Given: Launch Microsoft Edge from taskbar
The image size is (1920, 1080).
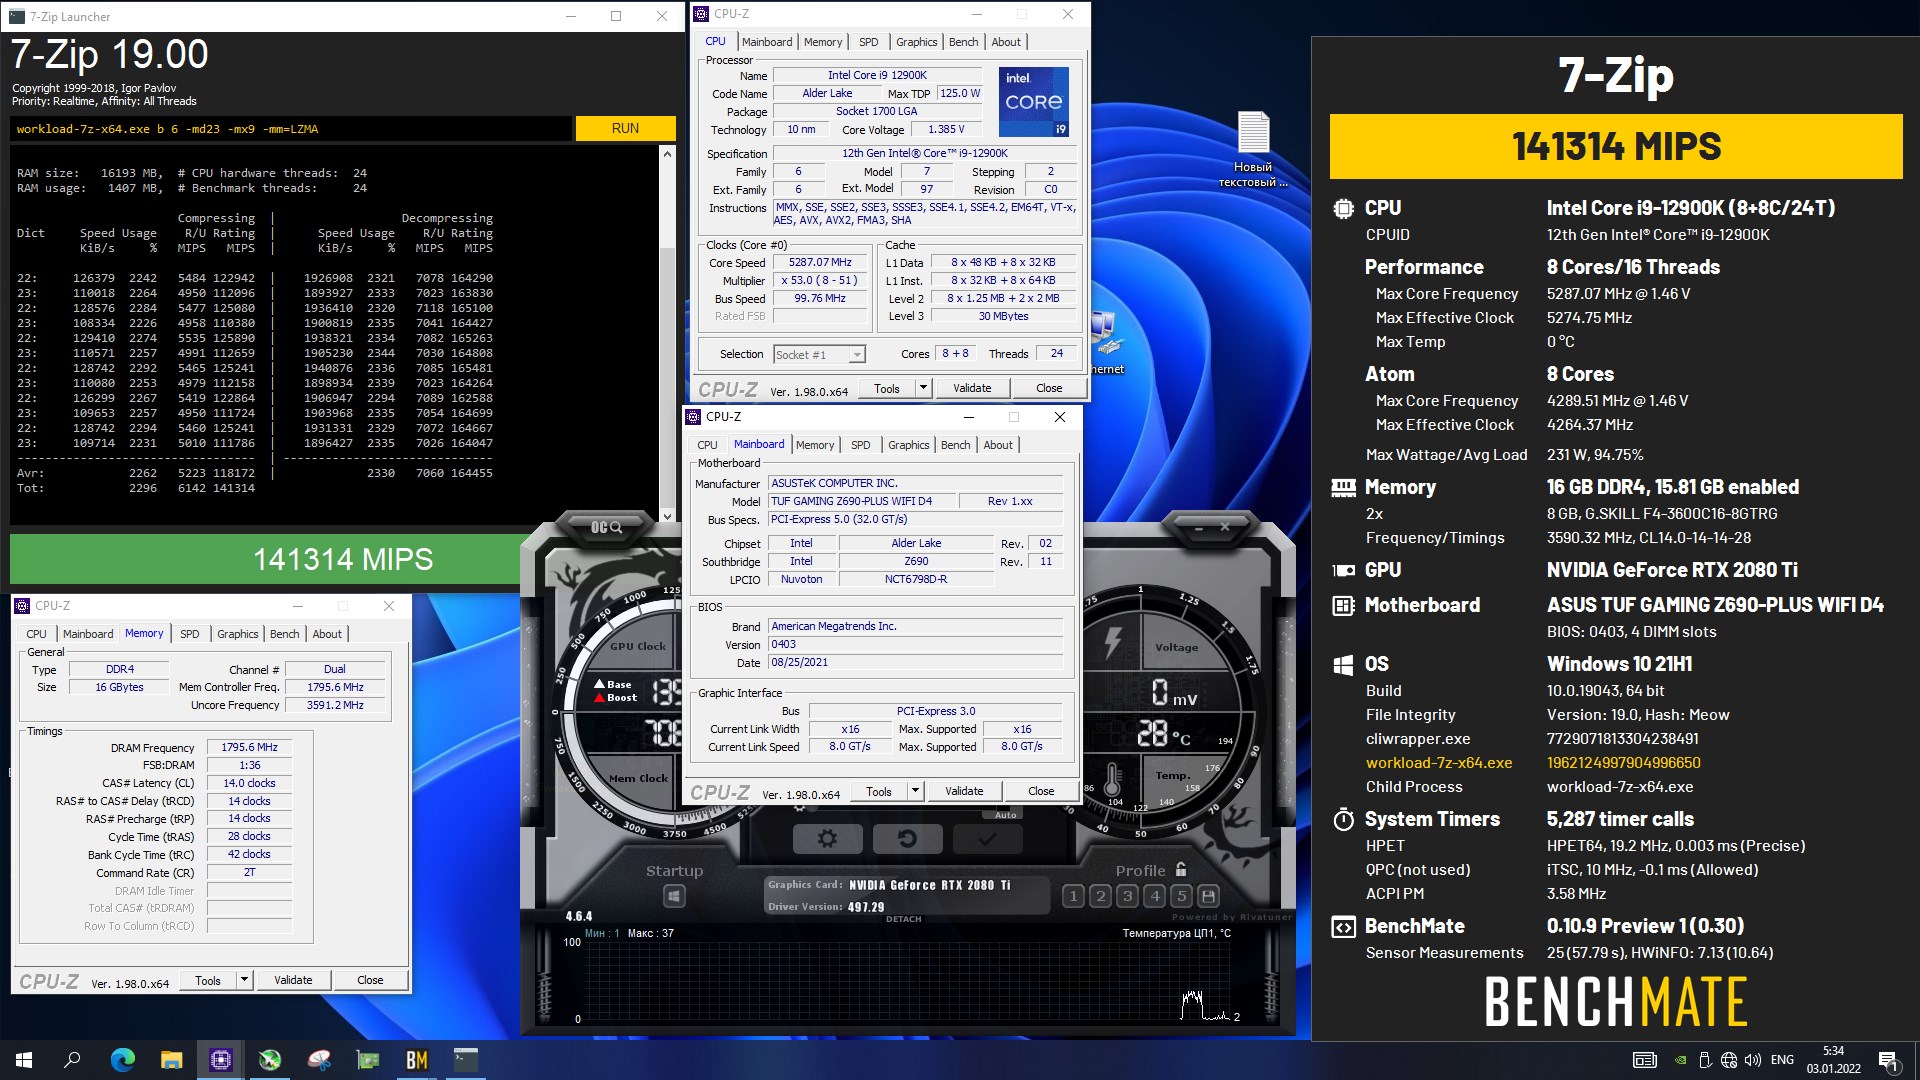Looking at the screenshot, I should [122, 1060].
